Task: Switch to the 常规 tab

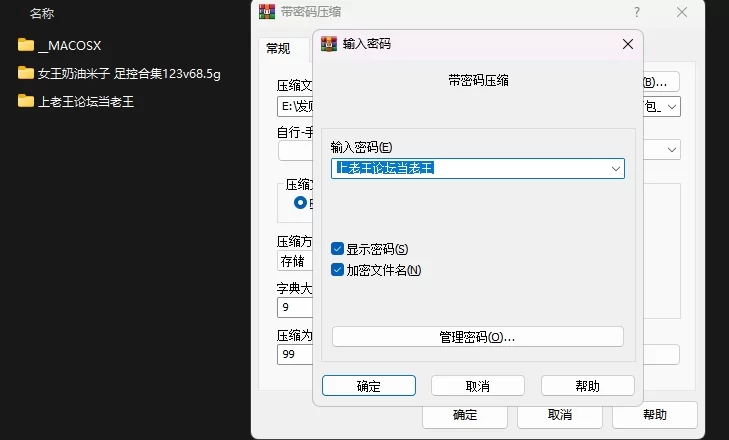Action: click(278, 48)
